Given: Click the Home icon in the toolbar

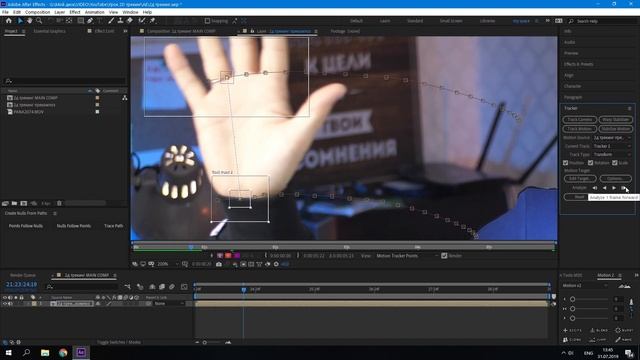Looking at the screenshot, I should pos(9,21).
